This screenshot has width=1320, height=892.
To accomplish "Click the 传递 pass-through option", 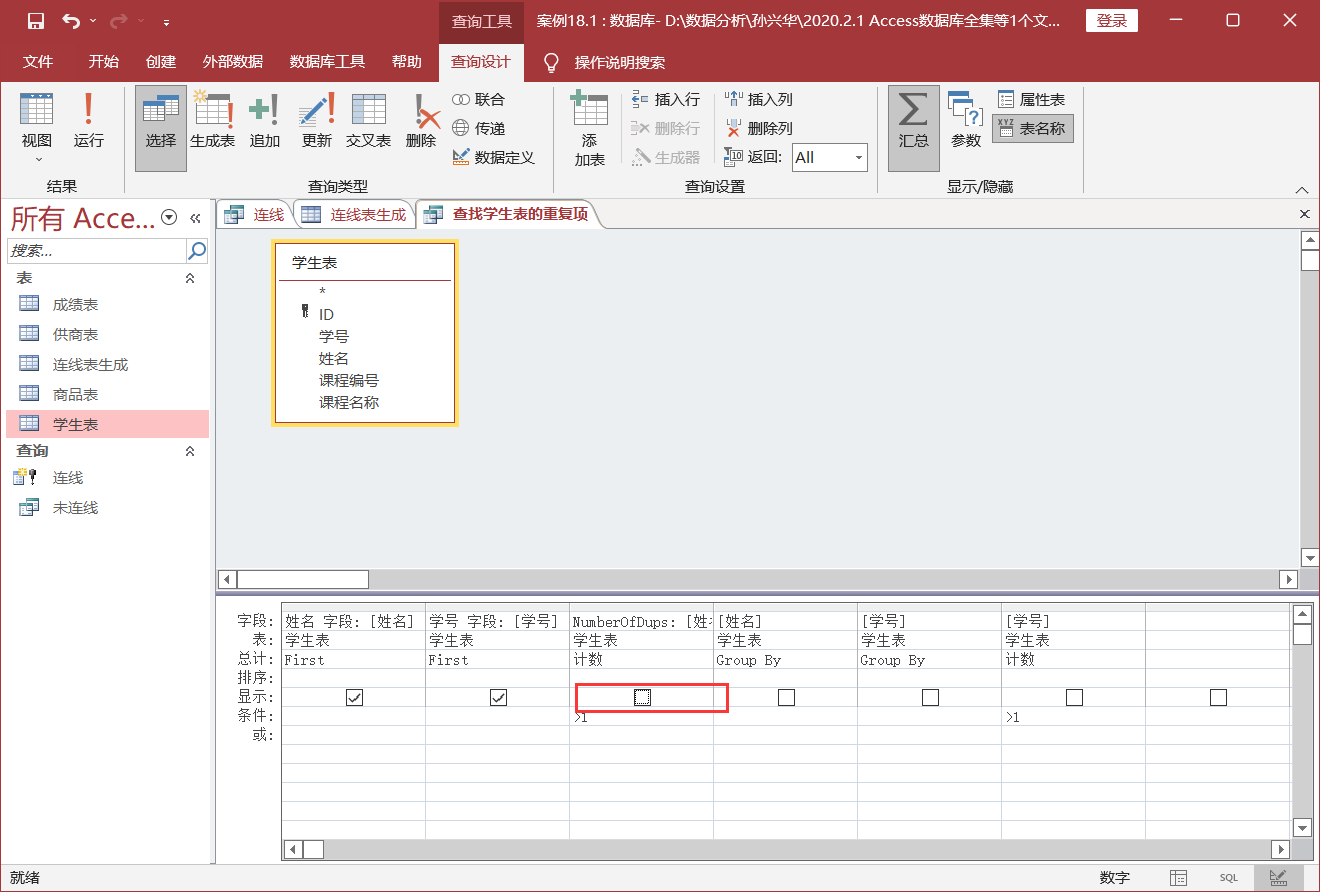I will pyautogui.click(x=479, y=128).
